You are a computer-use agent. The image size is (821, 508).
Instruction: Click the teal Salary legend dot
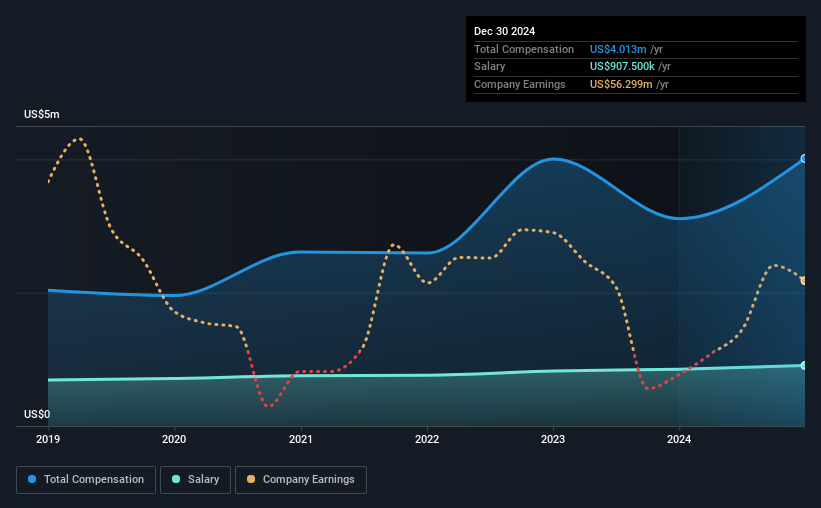point(176,479)
